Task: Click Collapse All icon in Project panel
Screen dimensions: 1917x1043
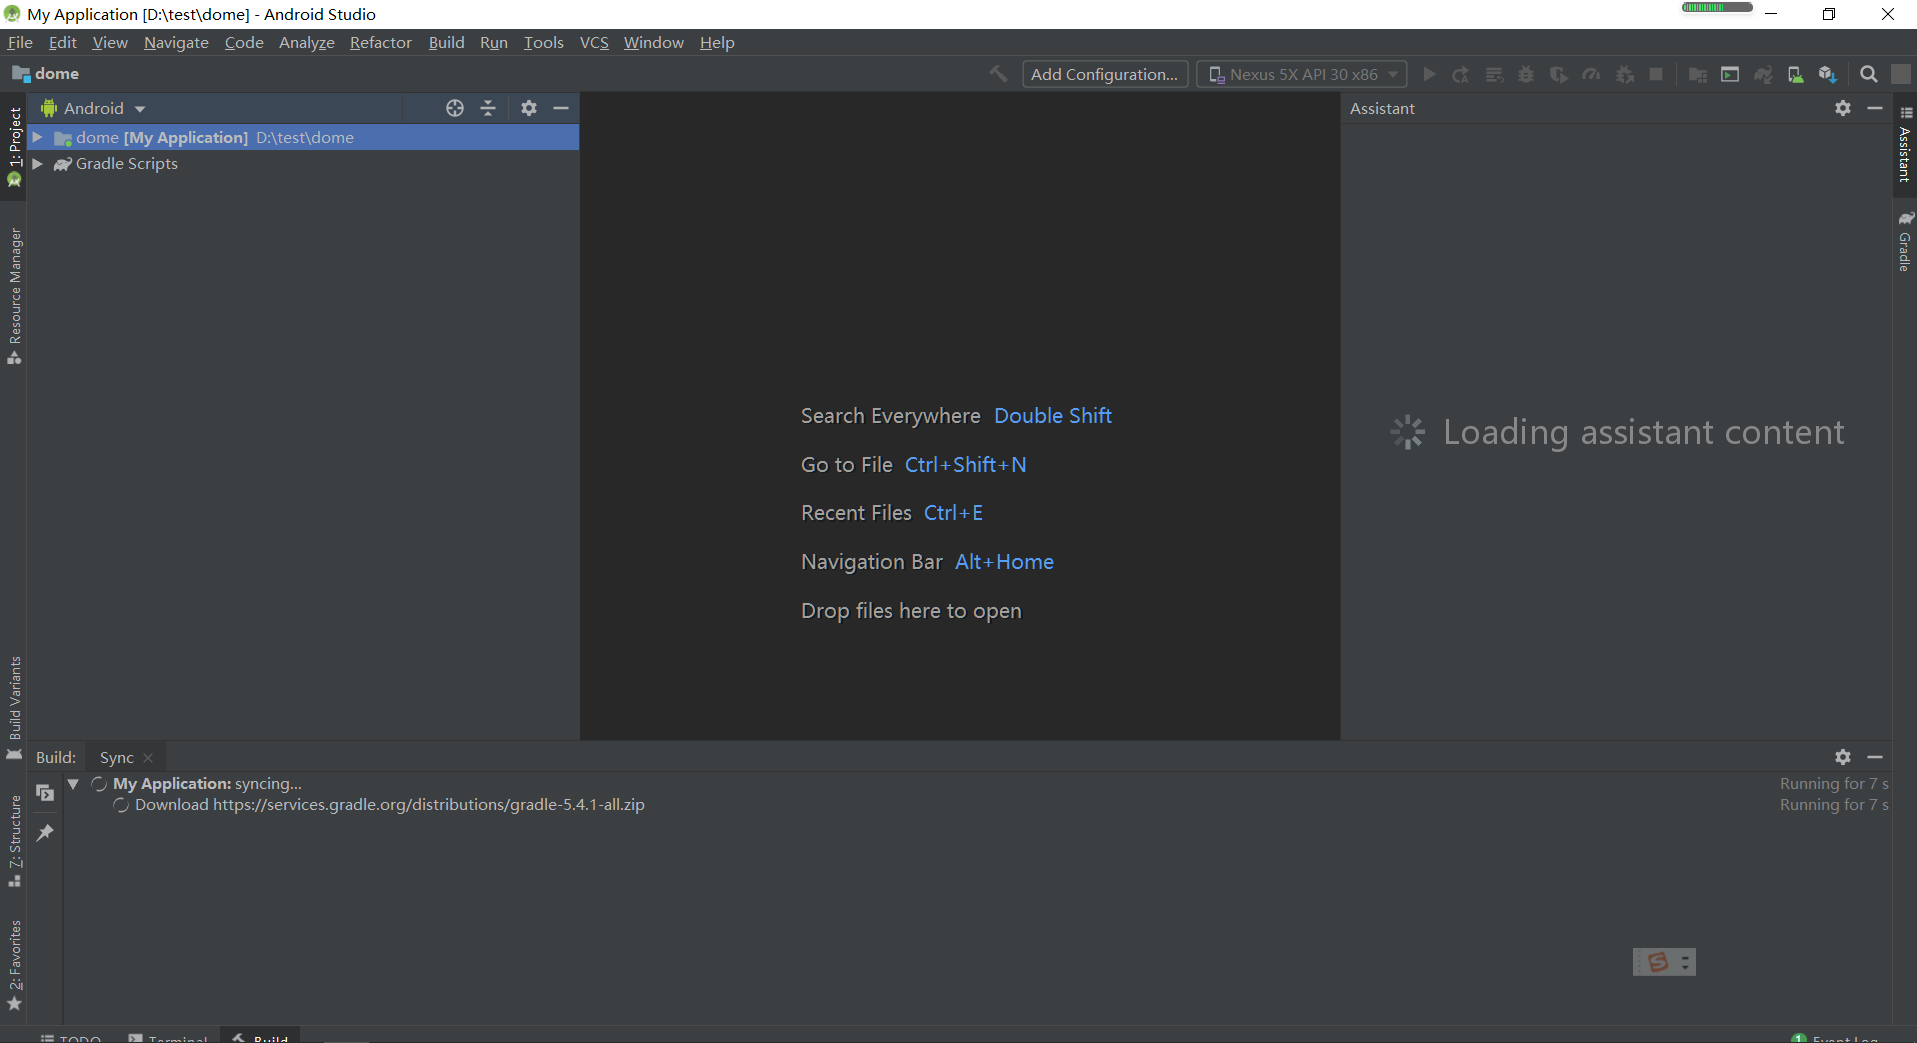Action: 488,108
